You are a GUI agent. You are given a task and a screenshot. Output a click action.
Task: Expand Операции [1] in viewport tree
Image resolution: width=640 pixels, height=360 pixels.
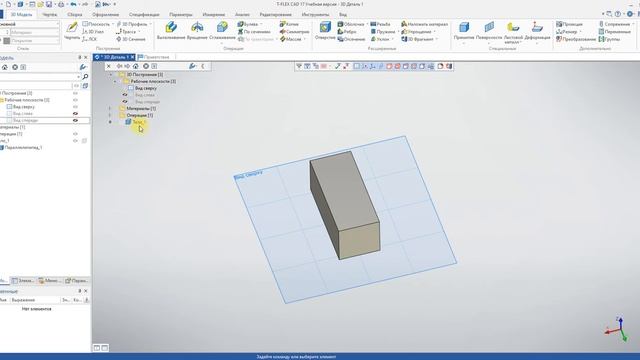(x=110, y=115)
